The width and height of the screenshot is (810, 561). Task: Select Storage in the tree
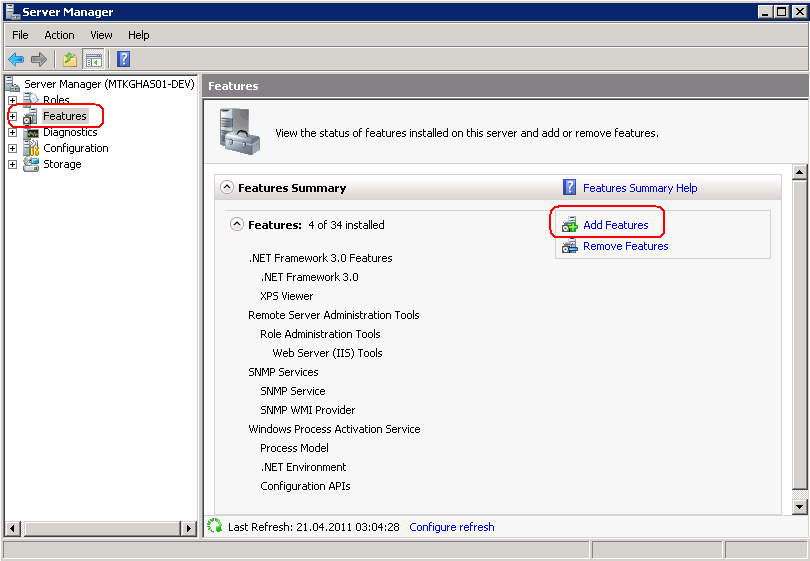(62, 164)
